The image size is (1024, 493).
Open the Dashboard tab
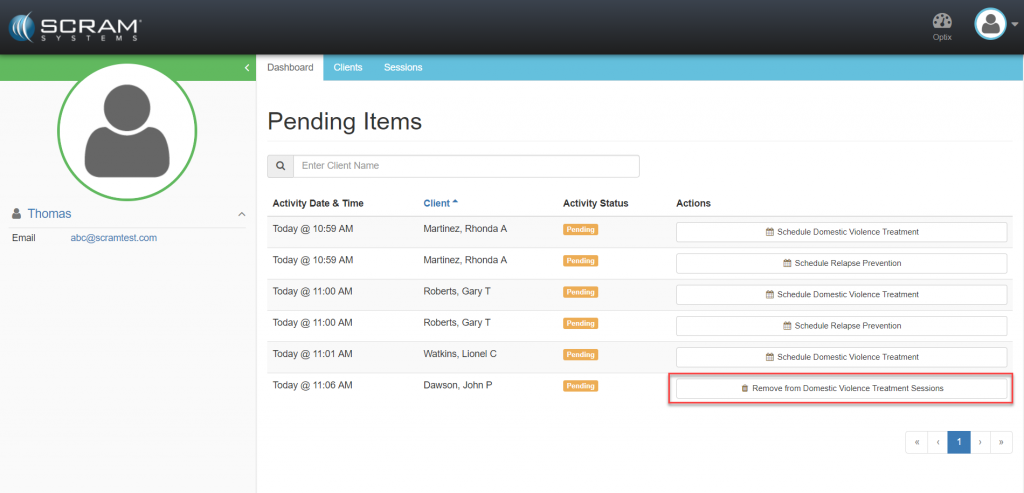(290, 68)
